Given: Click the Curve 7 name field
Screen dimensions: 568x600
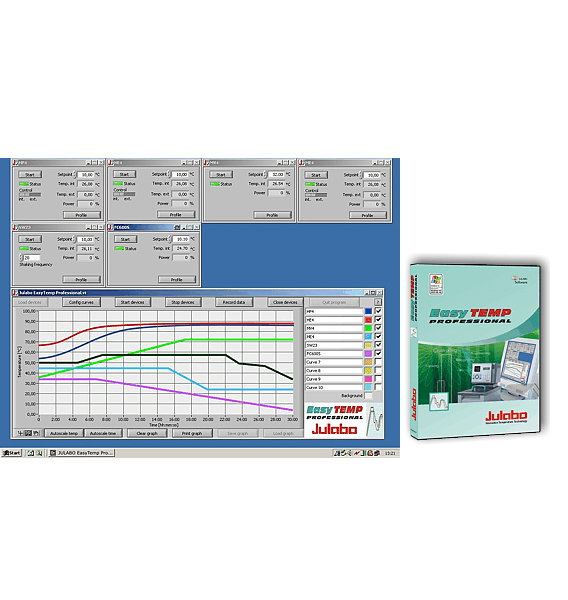Looking at the screenshot, I should [x=334, y=362].
